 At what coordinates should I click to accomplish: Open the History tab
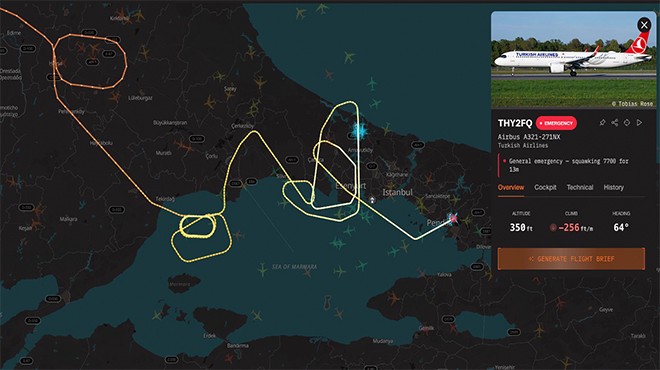point(613,187)
